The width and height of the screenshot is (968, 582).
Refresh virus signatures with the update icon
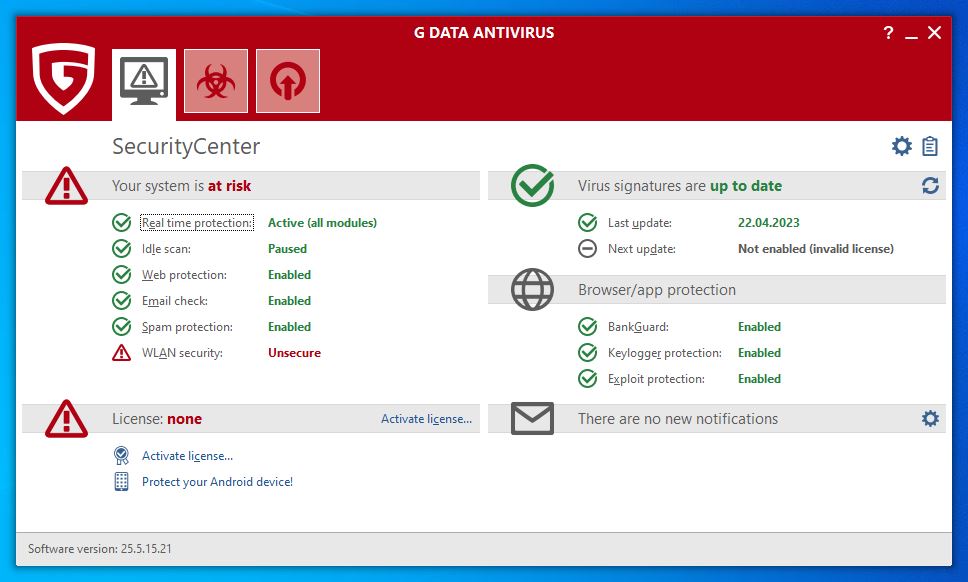[930, 185]
